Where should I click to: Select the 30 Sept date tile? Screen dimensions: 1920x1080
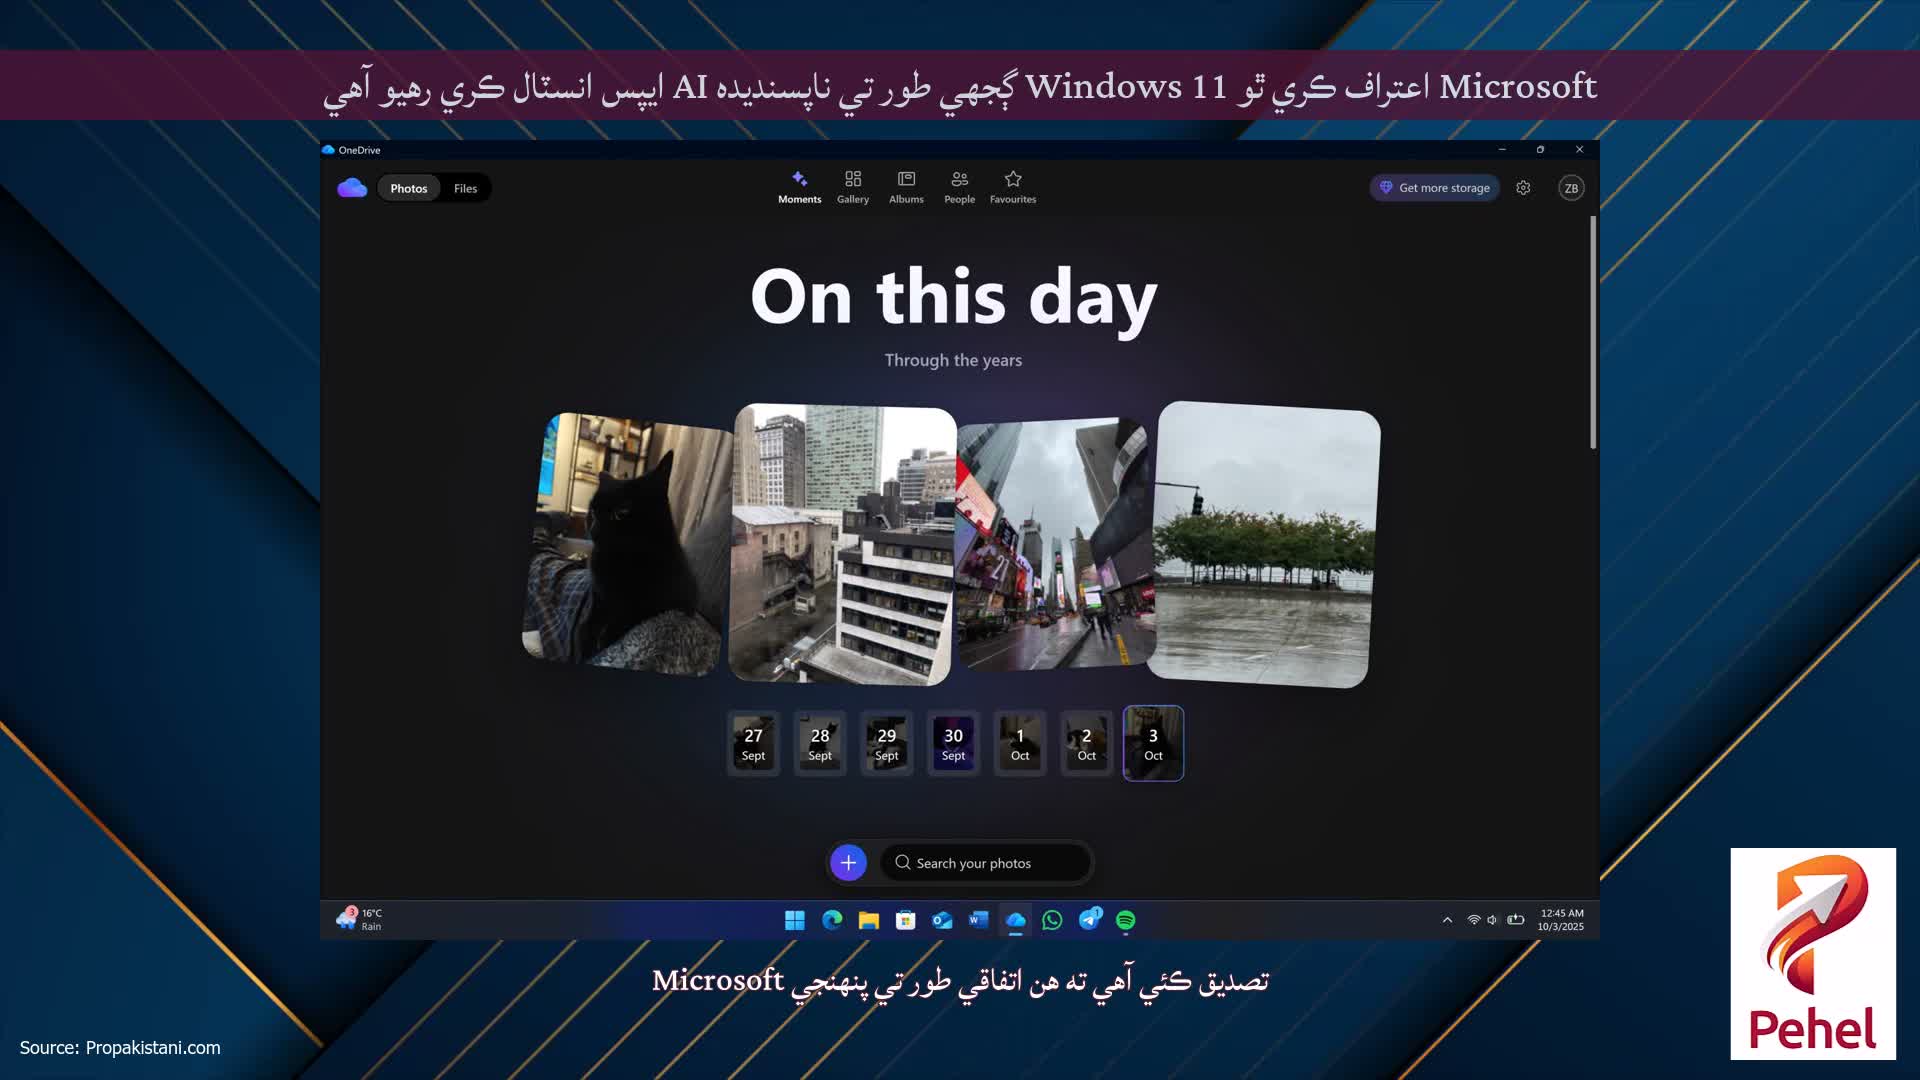[x=953, y=743]
